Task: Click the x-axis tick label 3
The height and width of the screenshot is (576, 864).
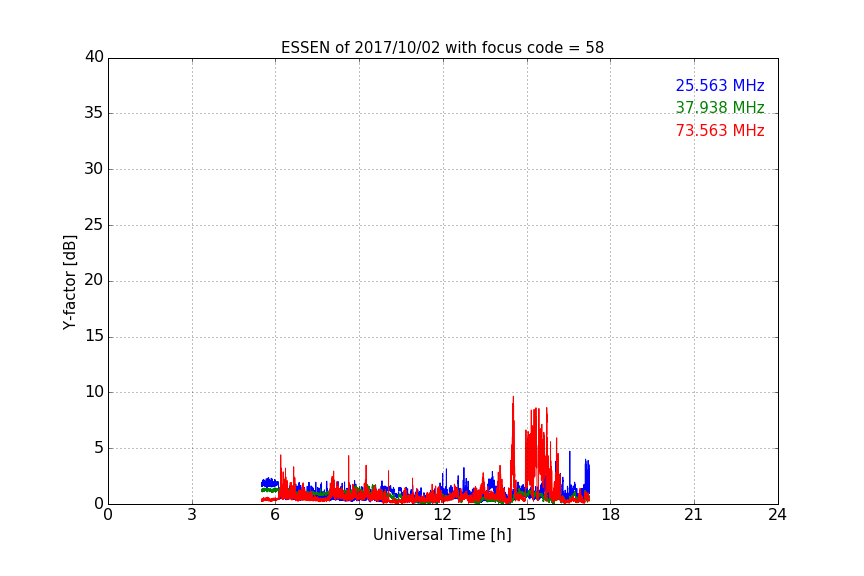Action: pos(192,515)
